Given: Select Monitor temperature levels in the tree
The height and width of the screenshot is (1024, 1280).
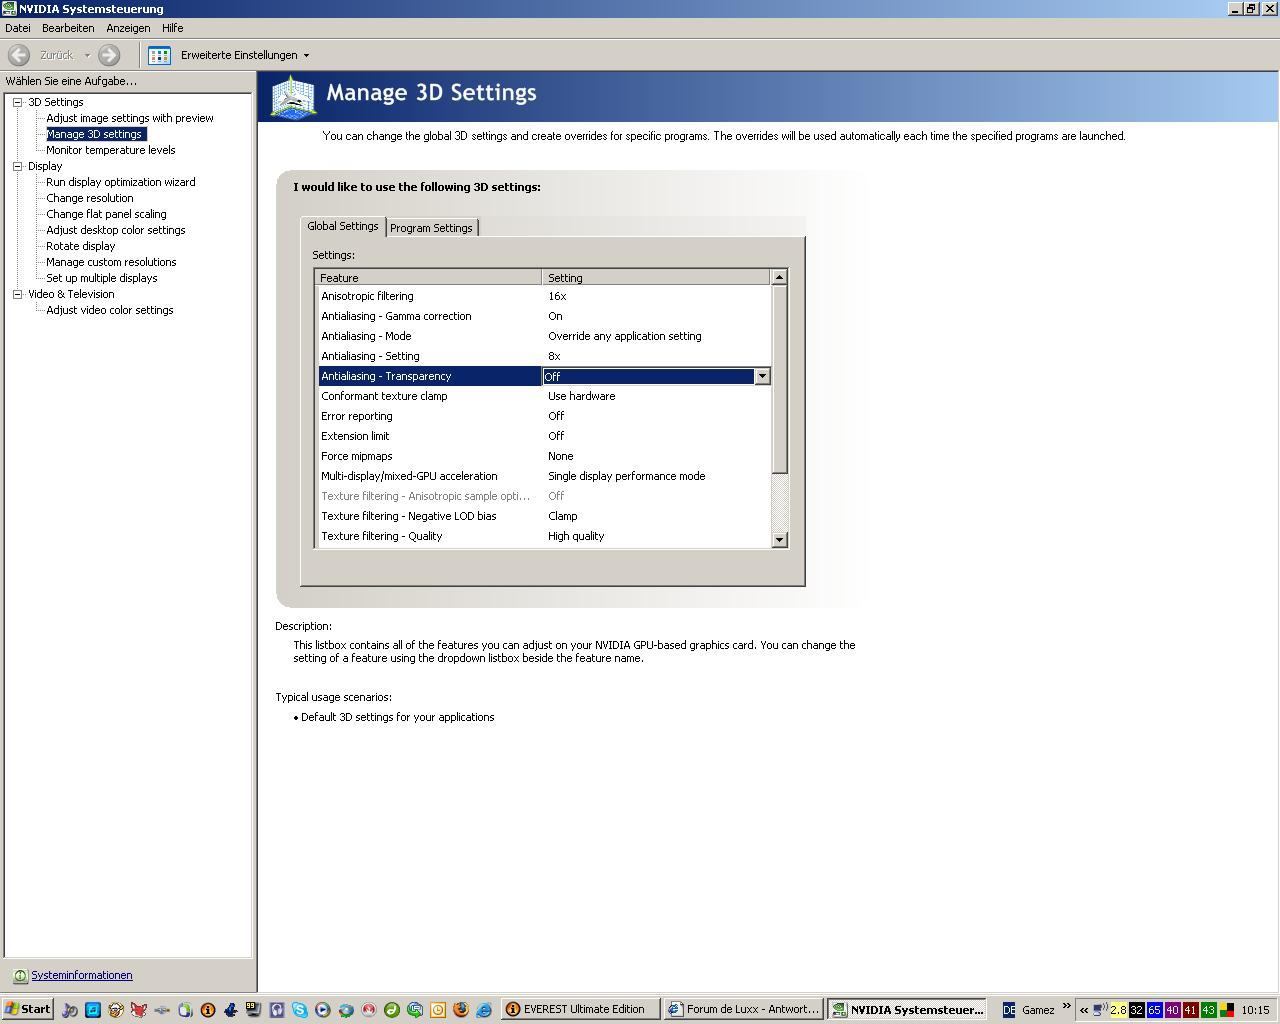Looking at the screenshot, I should pyautogui.click(x=111, y=150).
